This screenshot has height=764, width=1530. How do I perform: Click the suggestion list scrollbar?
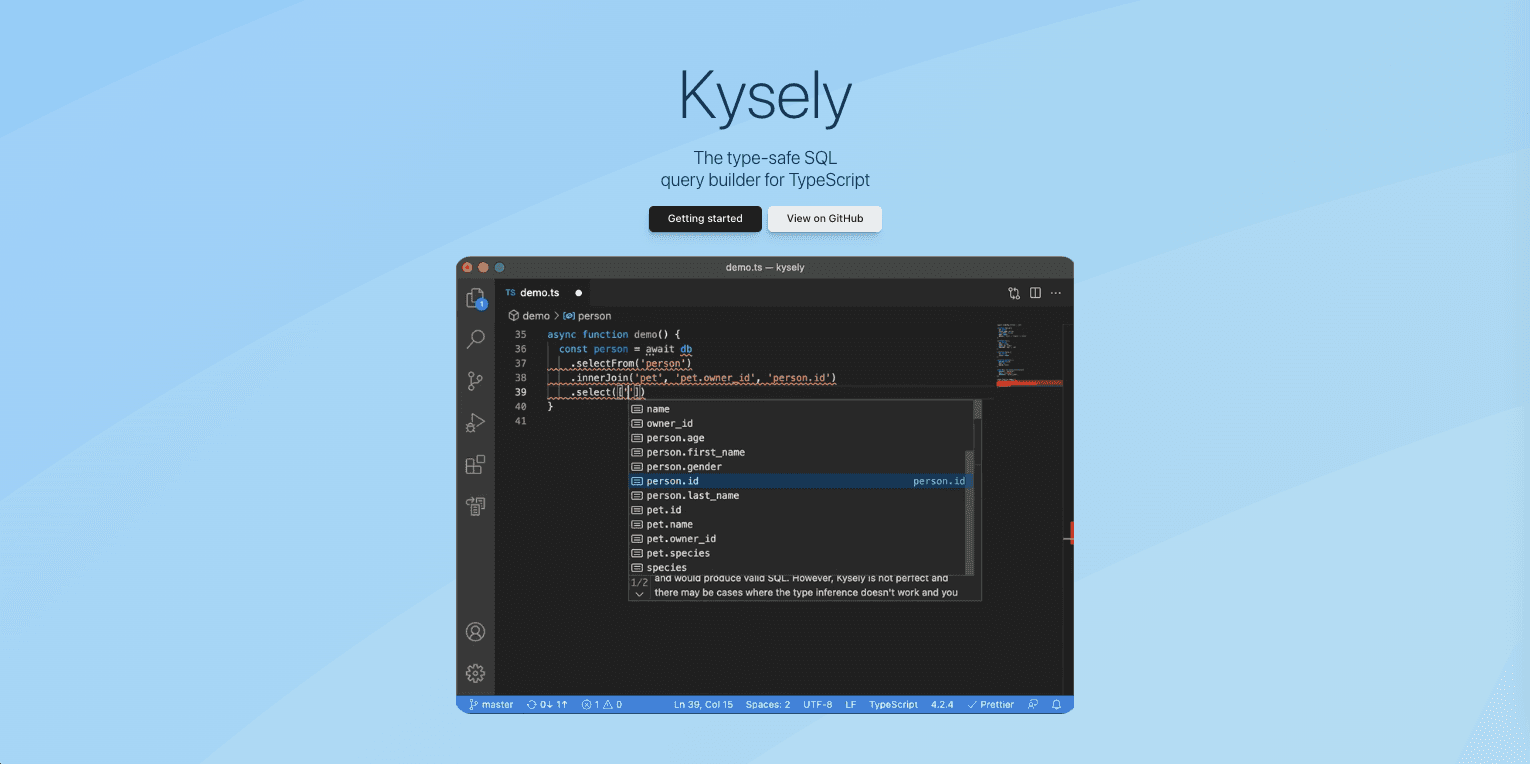coord(969,511)
